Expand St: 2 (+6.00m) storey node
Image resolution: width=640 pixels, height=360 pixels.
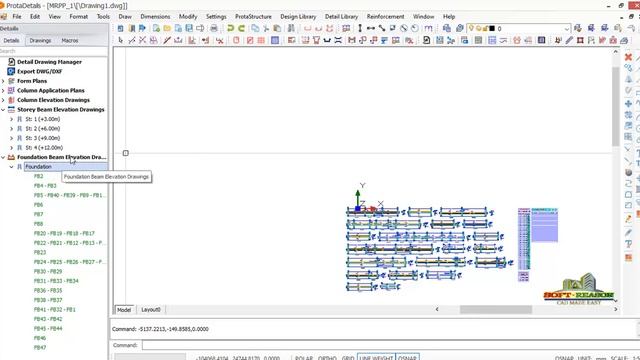coord(11,129)
